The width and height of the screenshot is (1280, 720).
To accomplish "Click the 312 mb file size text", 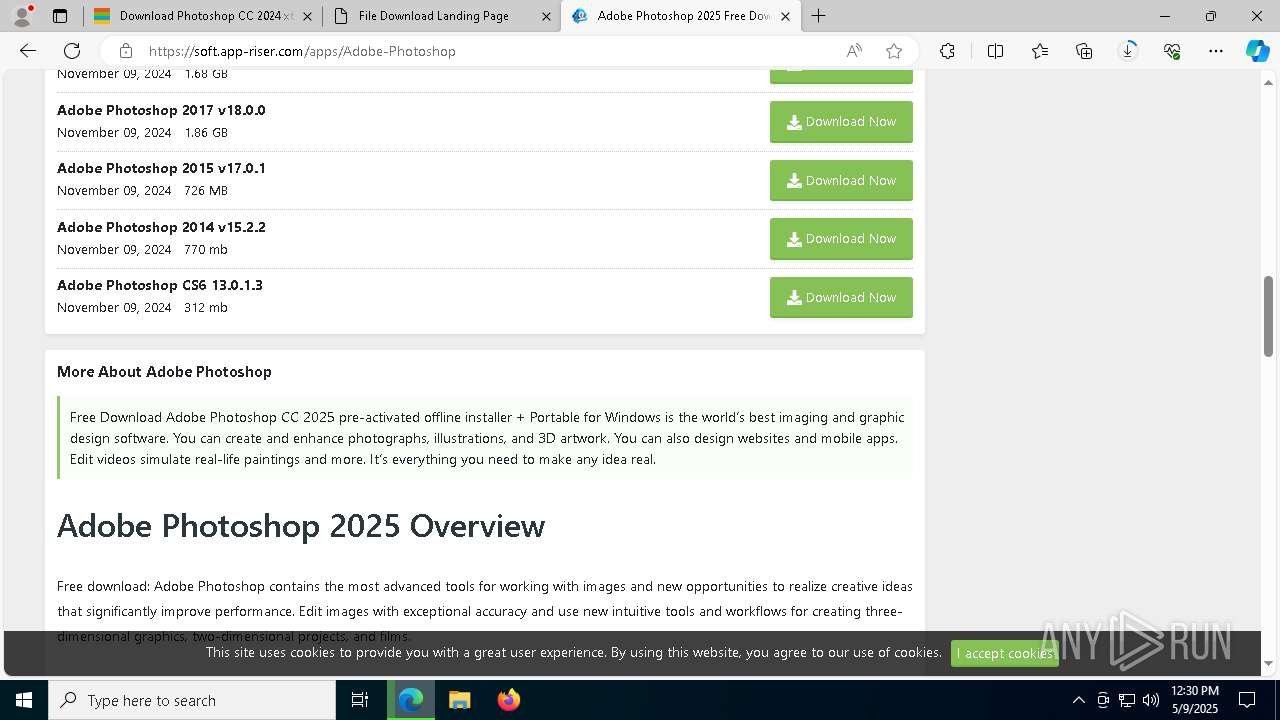I will point(206,307).
